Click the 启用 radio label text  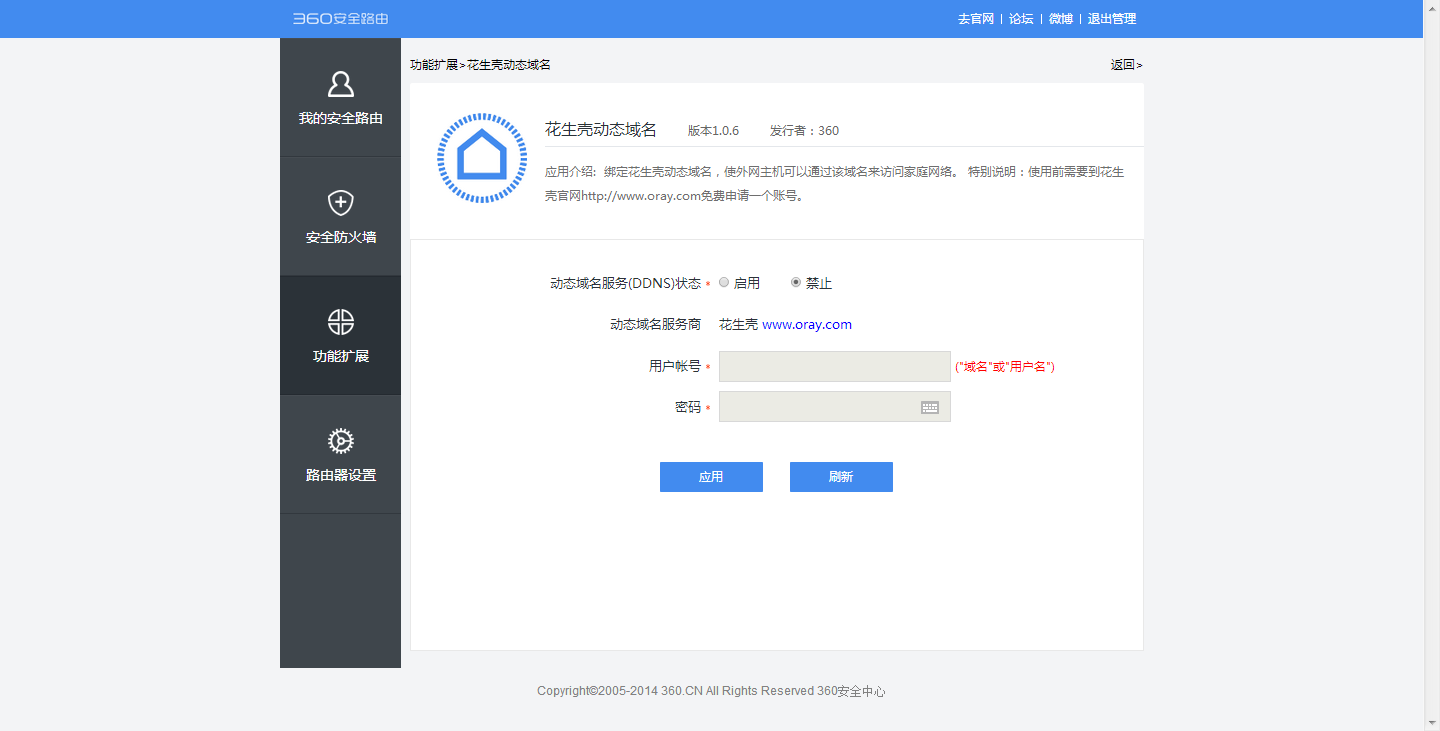click(747, 284)
